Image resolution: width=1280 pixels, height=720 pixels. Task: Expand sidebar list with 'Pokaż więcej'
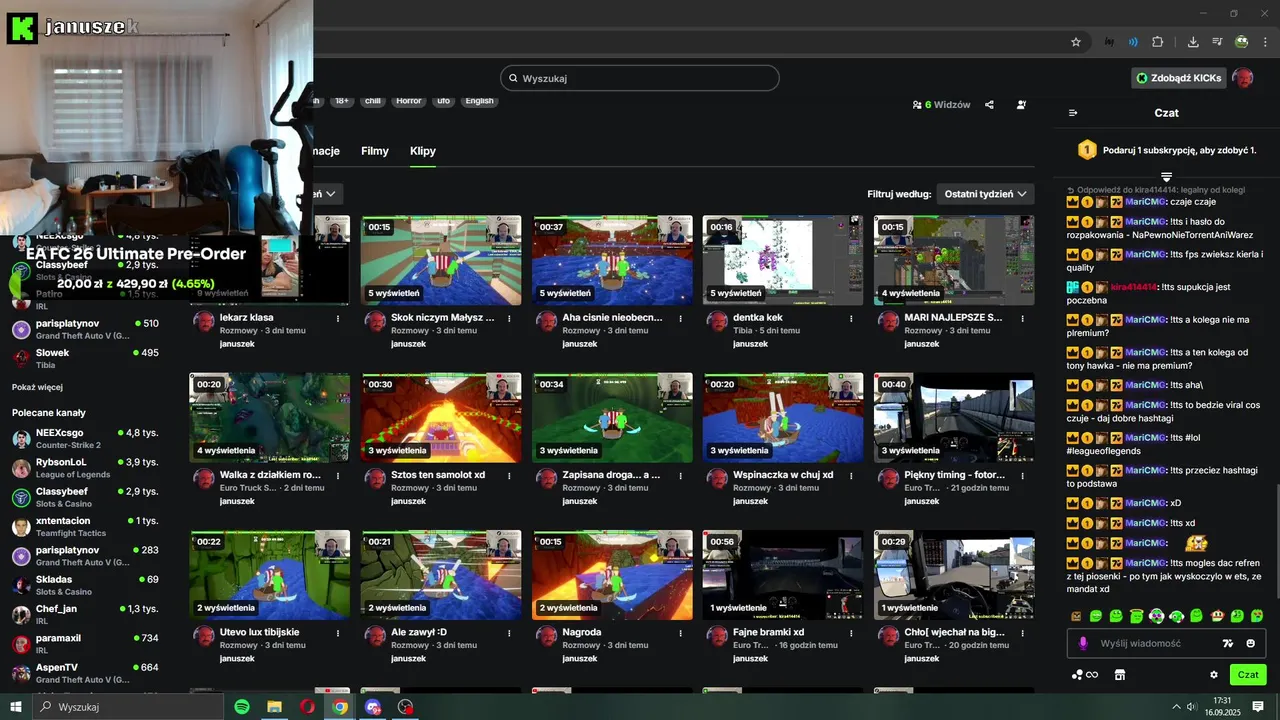click(x=37, y=387)
